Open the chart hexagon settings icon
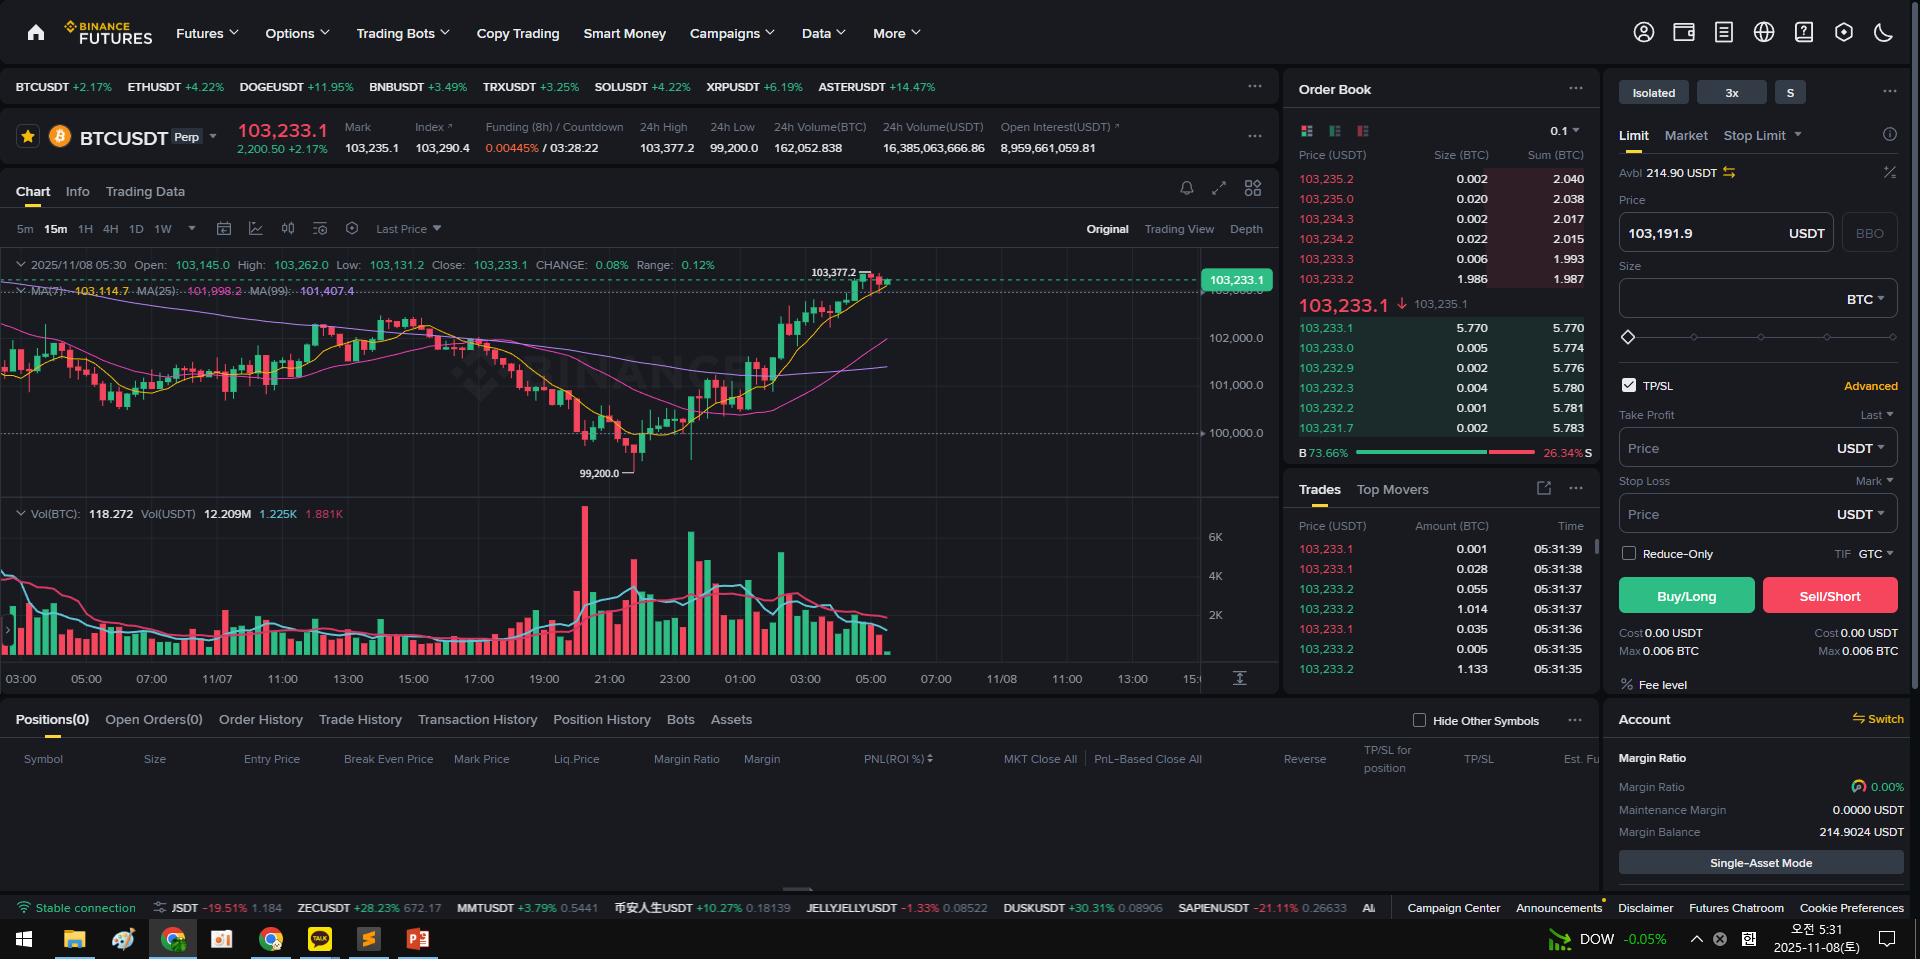The width and height of the screenshot is (1920, 959). pos(352,229)
